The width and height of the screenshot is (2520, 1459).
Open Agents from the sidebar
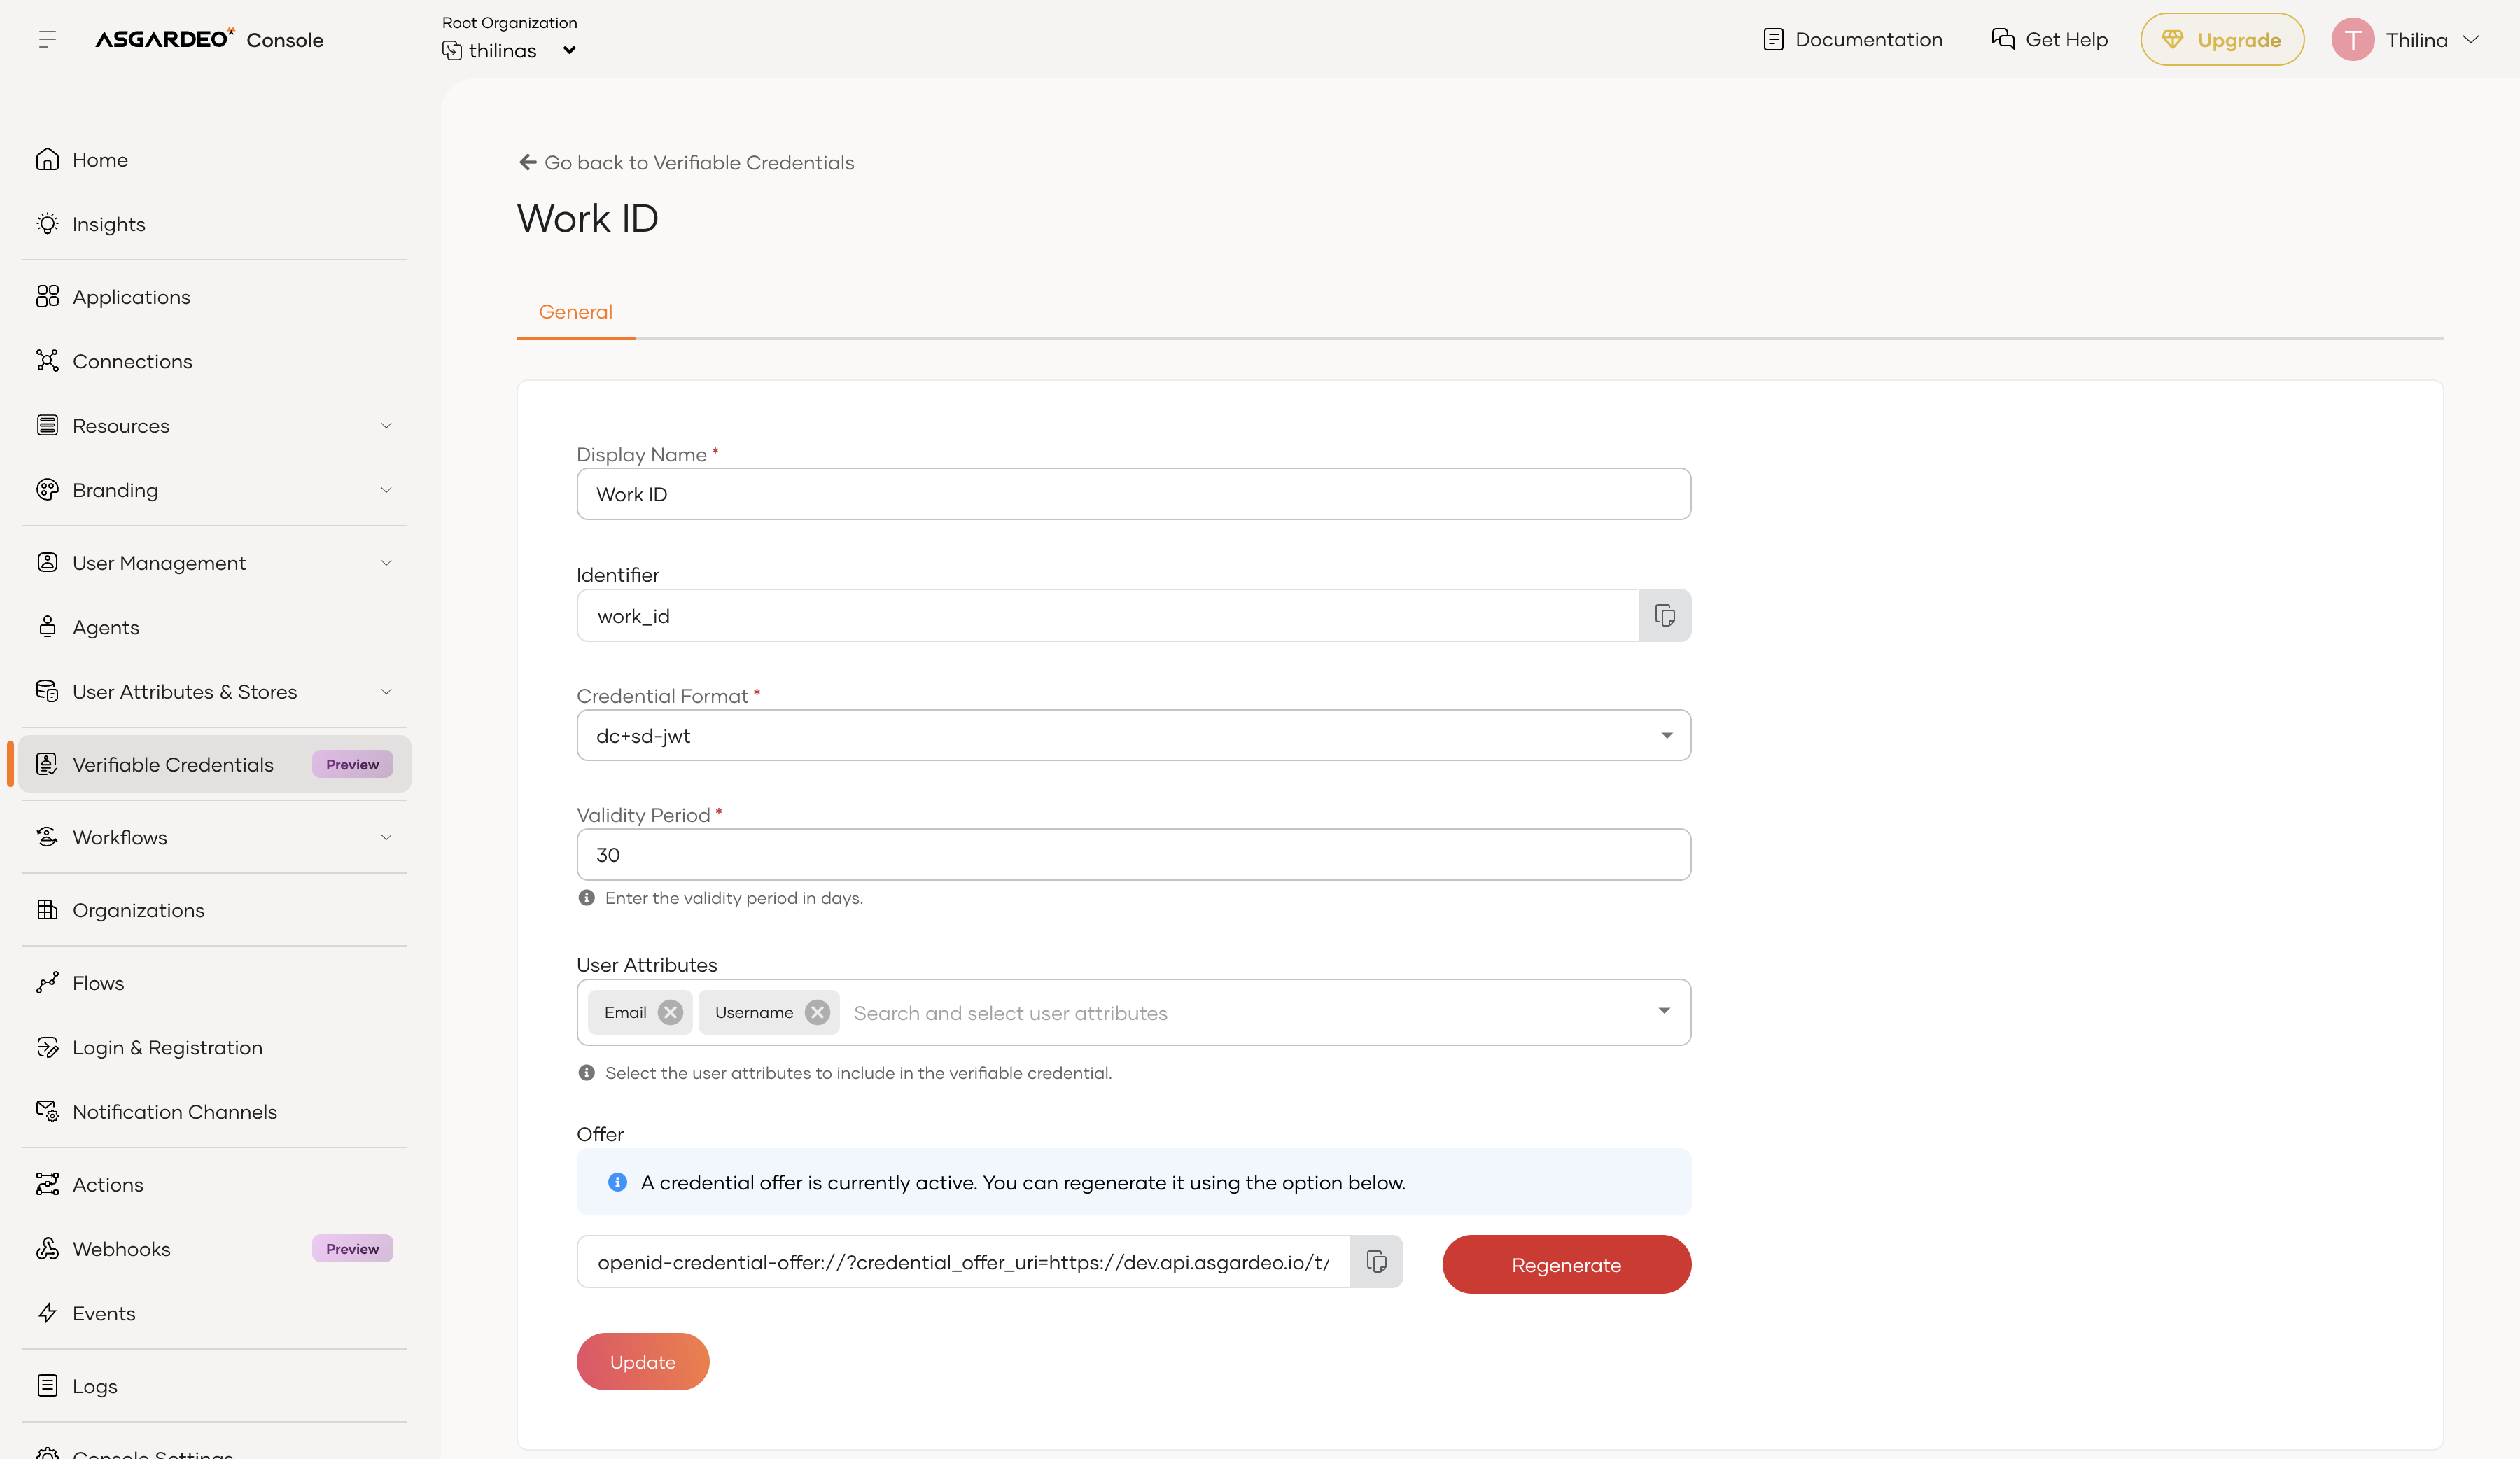(105, 627)
